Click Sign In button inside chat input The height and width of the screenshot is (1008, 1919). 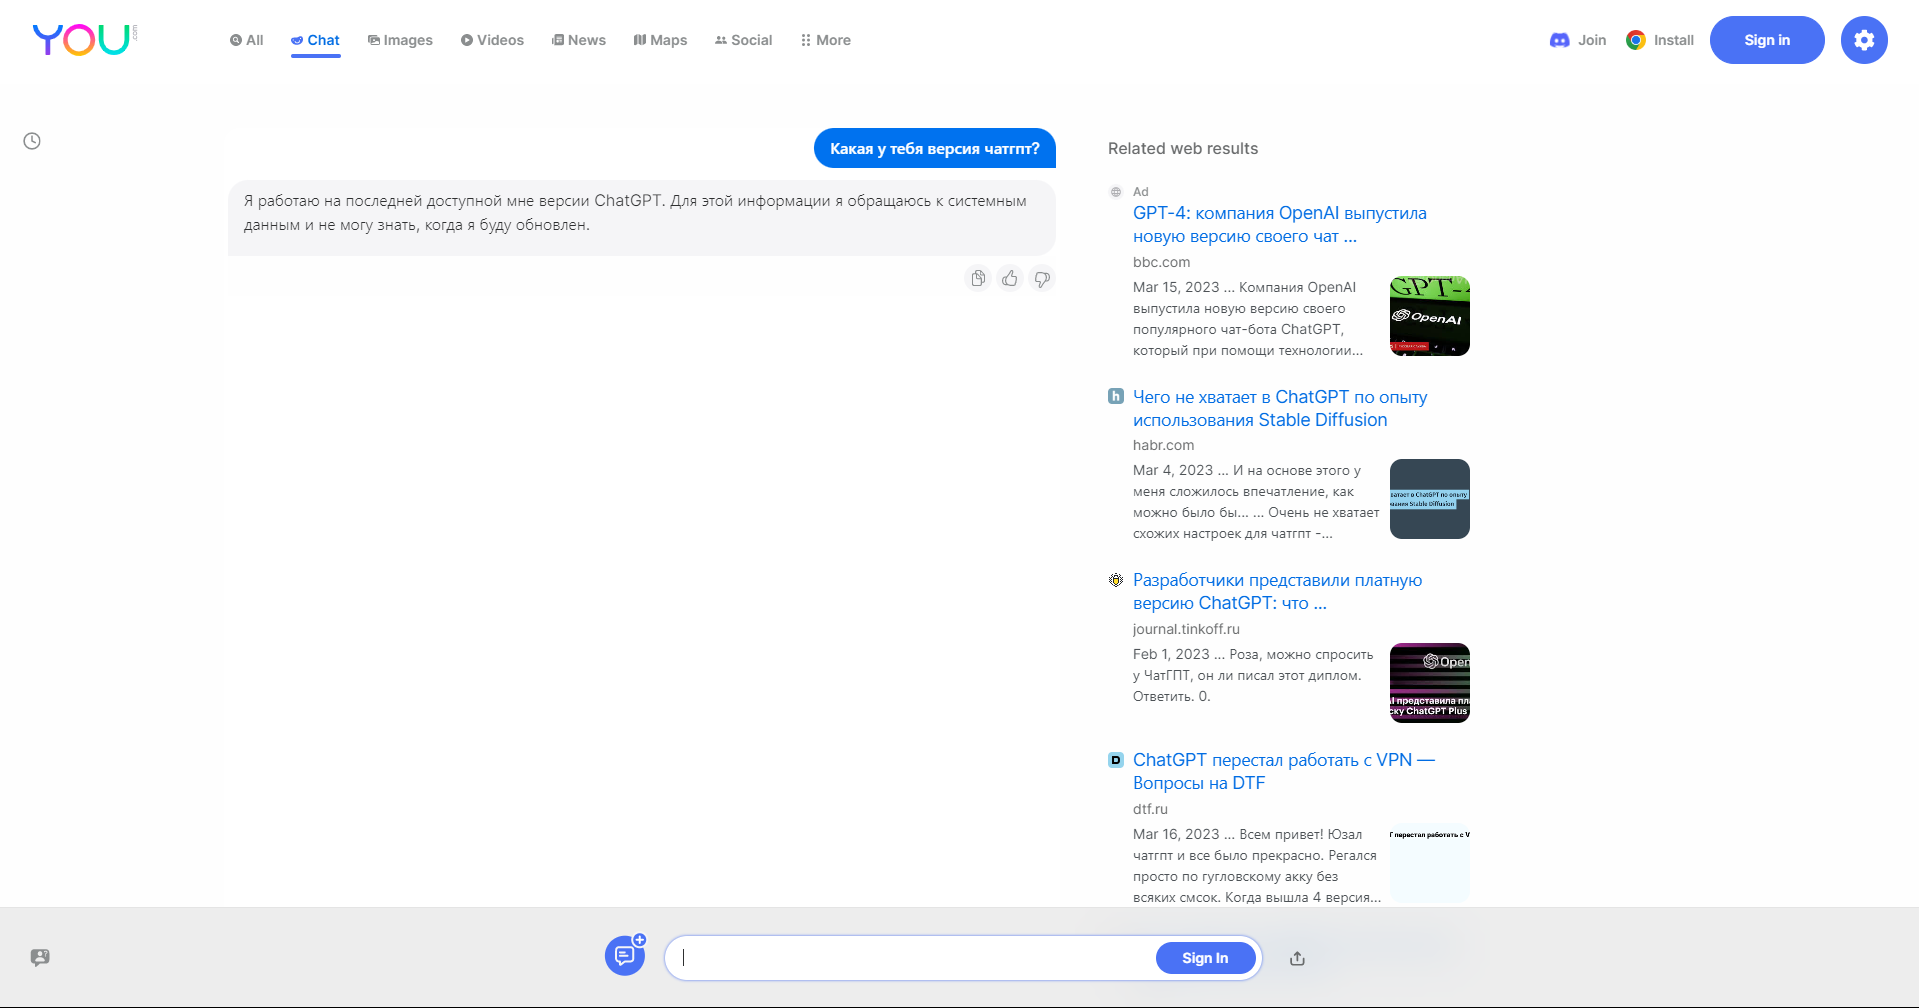tap(1205, 958)
